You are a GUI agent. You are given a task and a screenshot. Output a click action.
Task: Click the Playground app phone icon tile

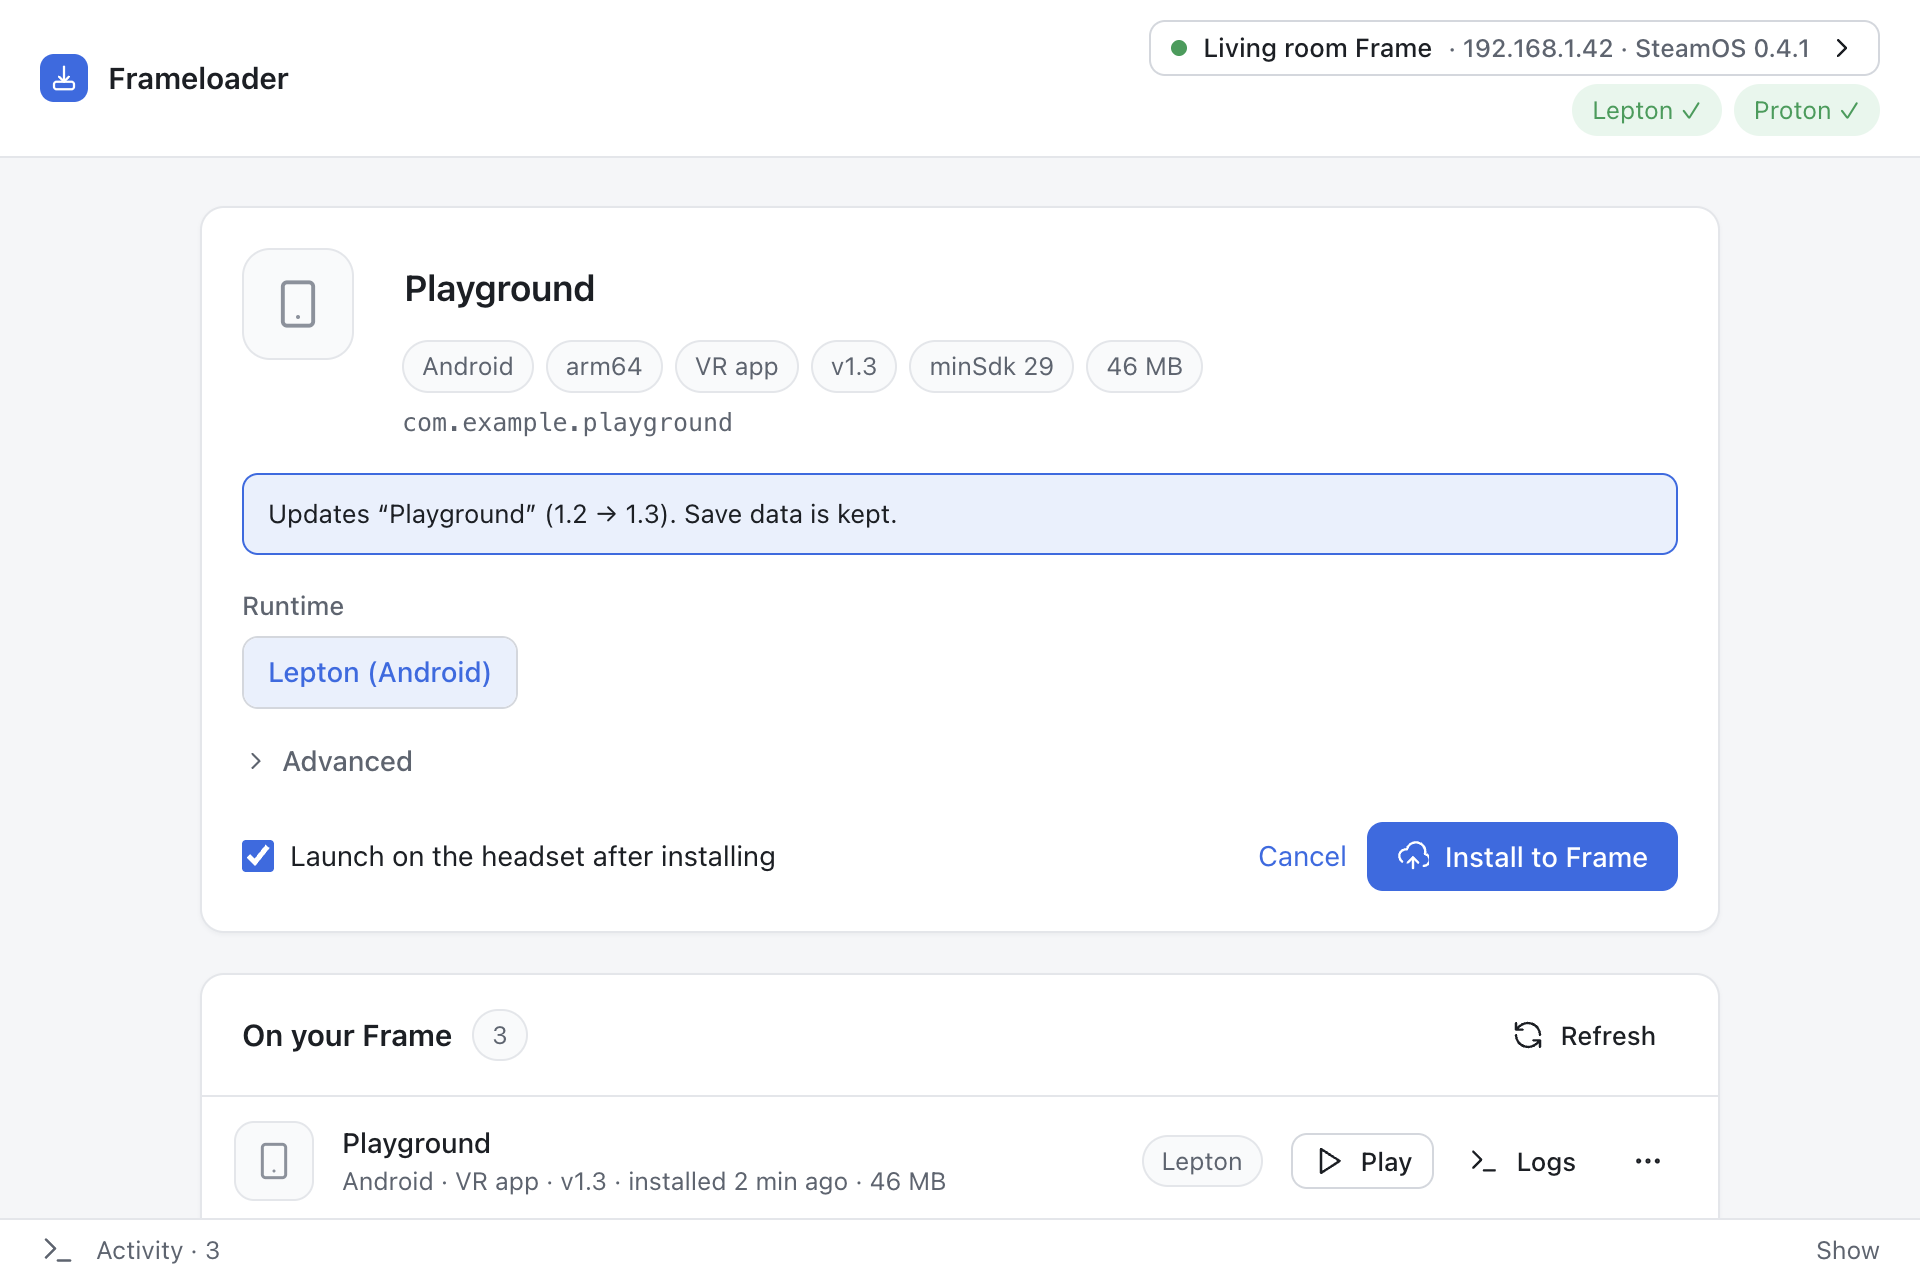(298, 304)
